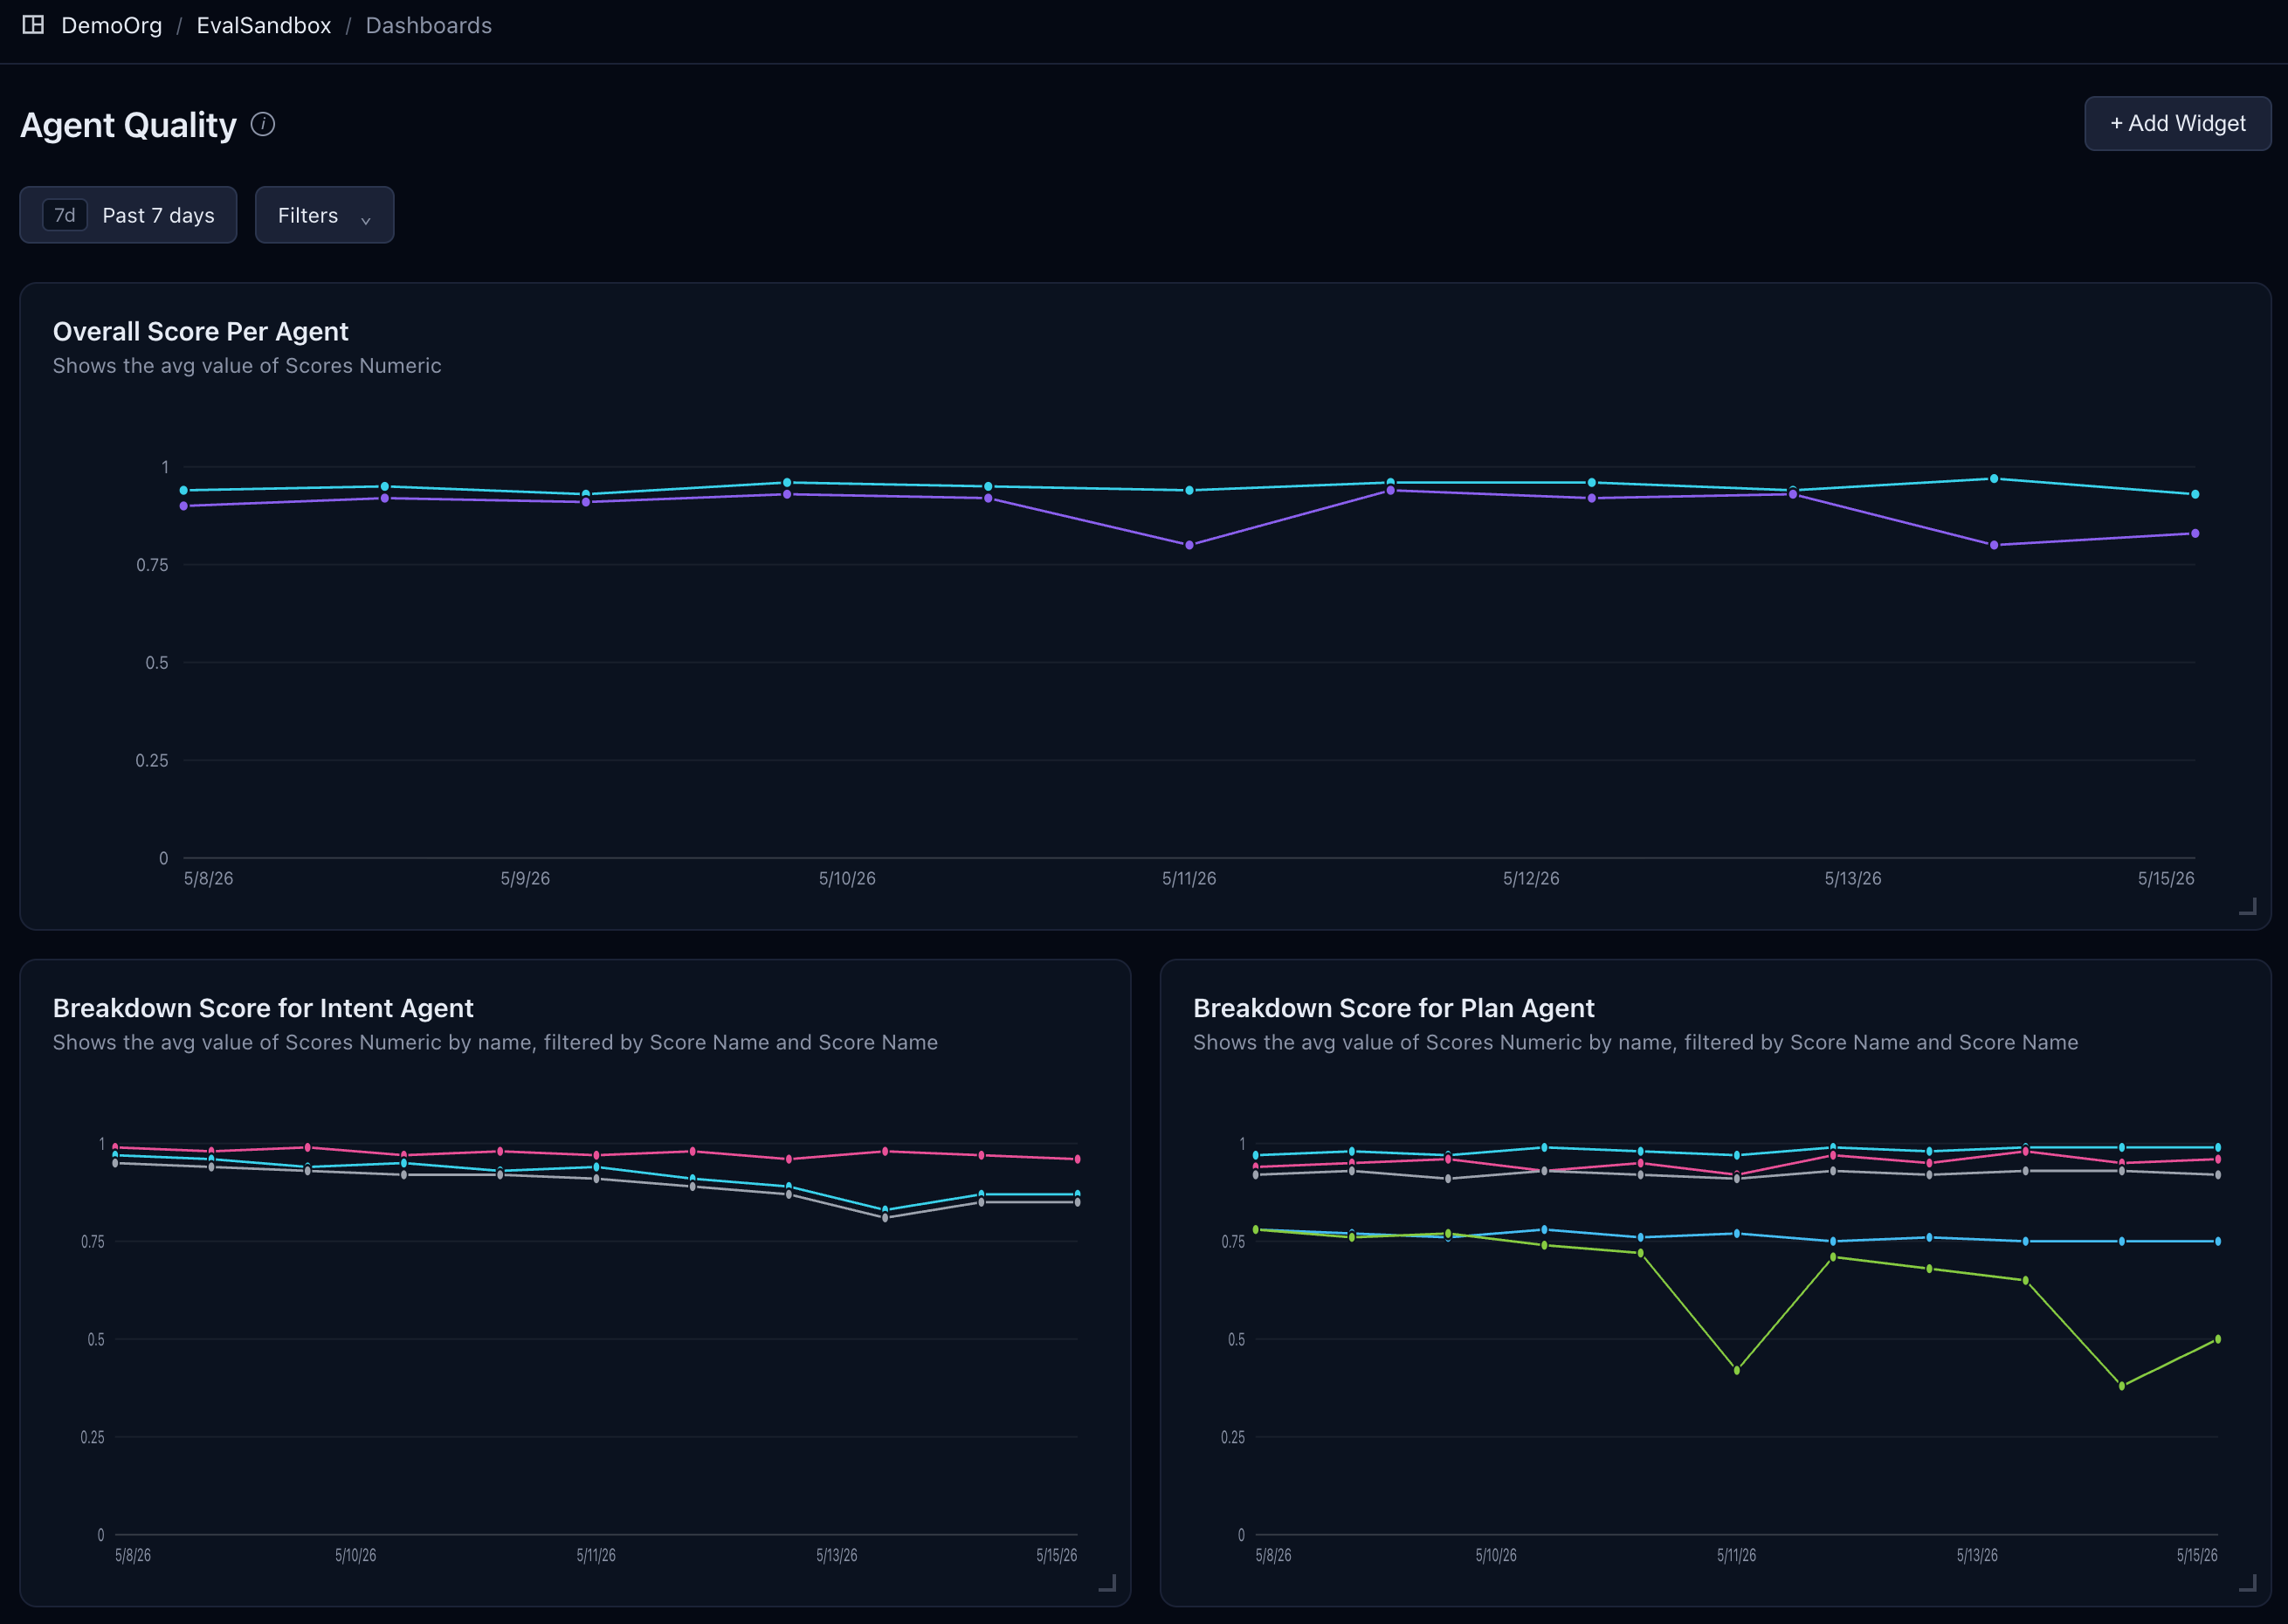
Task: Click the subtitle 'Shows the avg value of Scores Numeric'
Action: pos(247,366)
